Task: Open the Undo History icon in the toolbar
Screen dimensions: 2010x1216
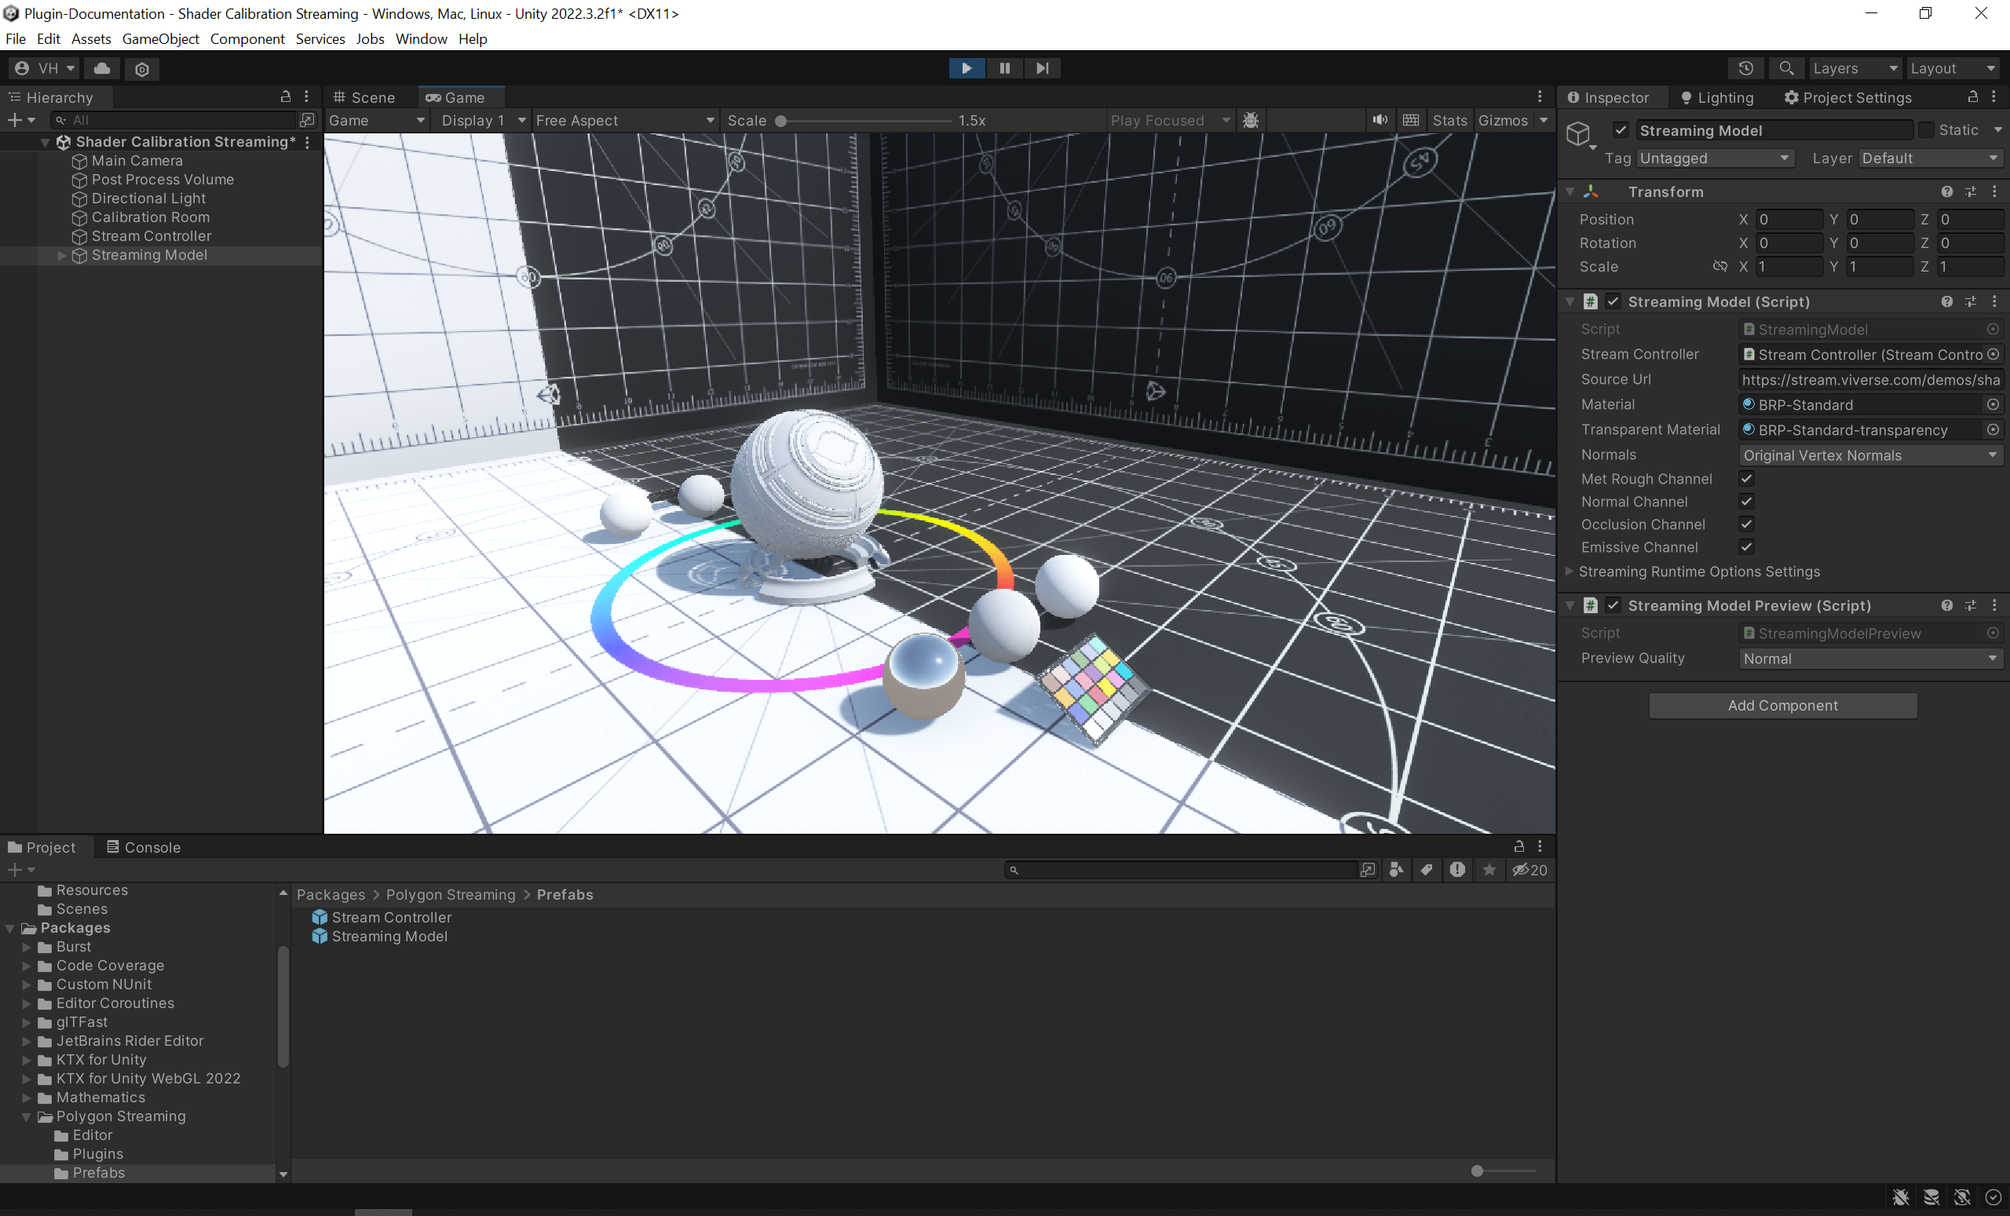Action: [1746, 68]
